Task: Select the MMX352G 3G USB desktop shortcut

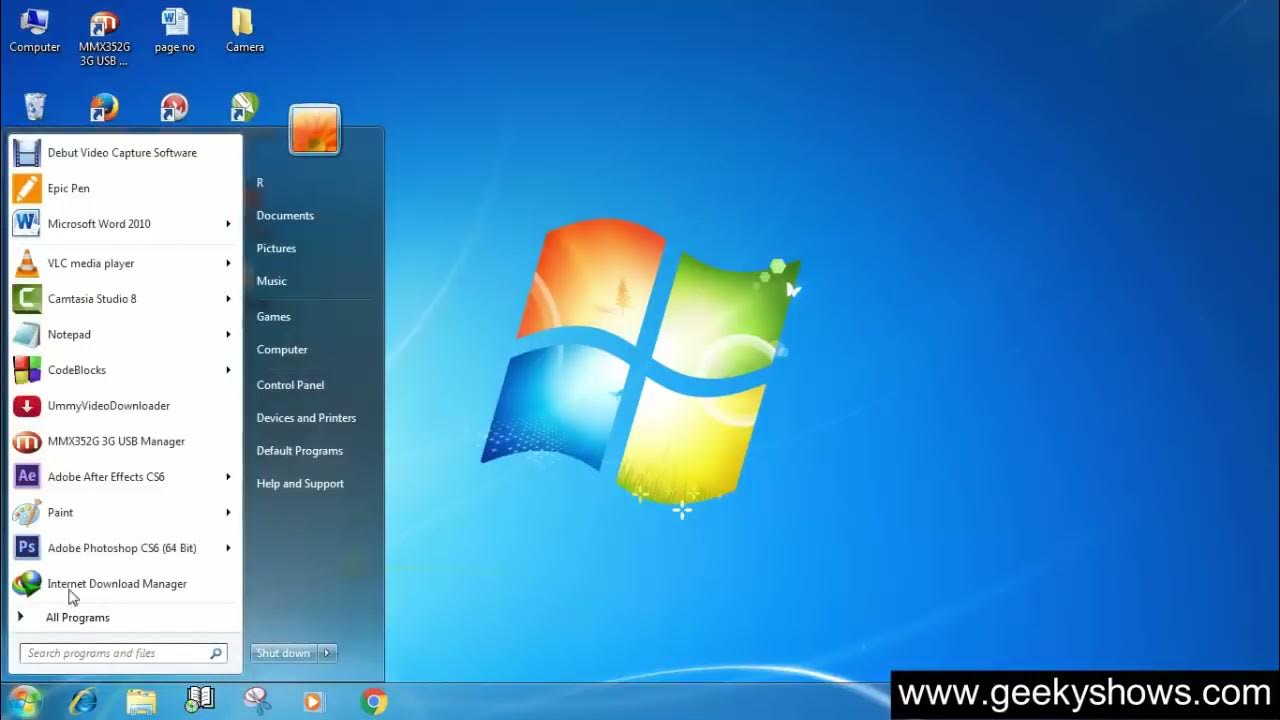Action: click(x=104, y=40)
